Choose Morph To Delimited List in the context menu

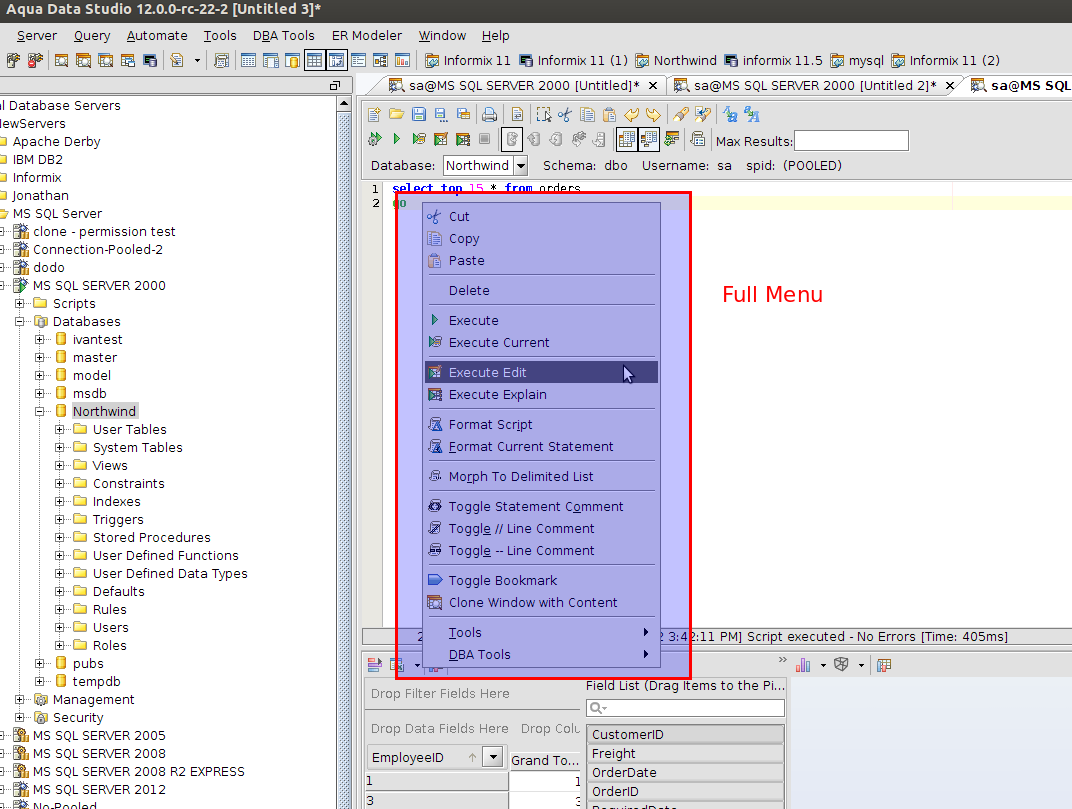(541, 477)
